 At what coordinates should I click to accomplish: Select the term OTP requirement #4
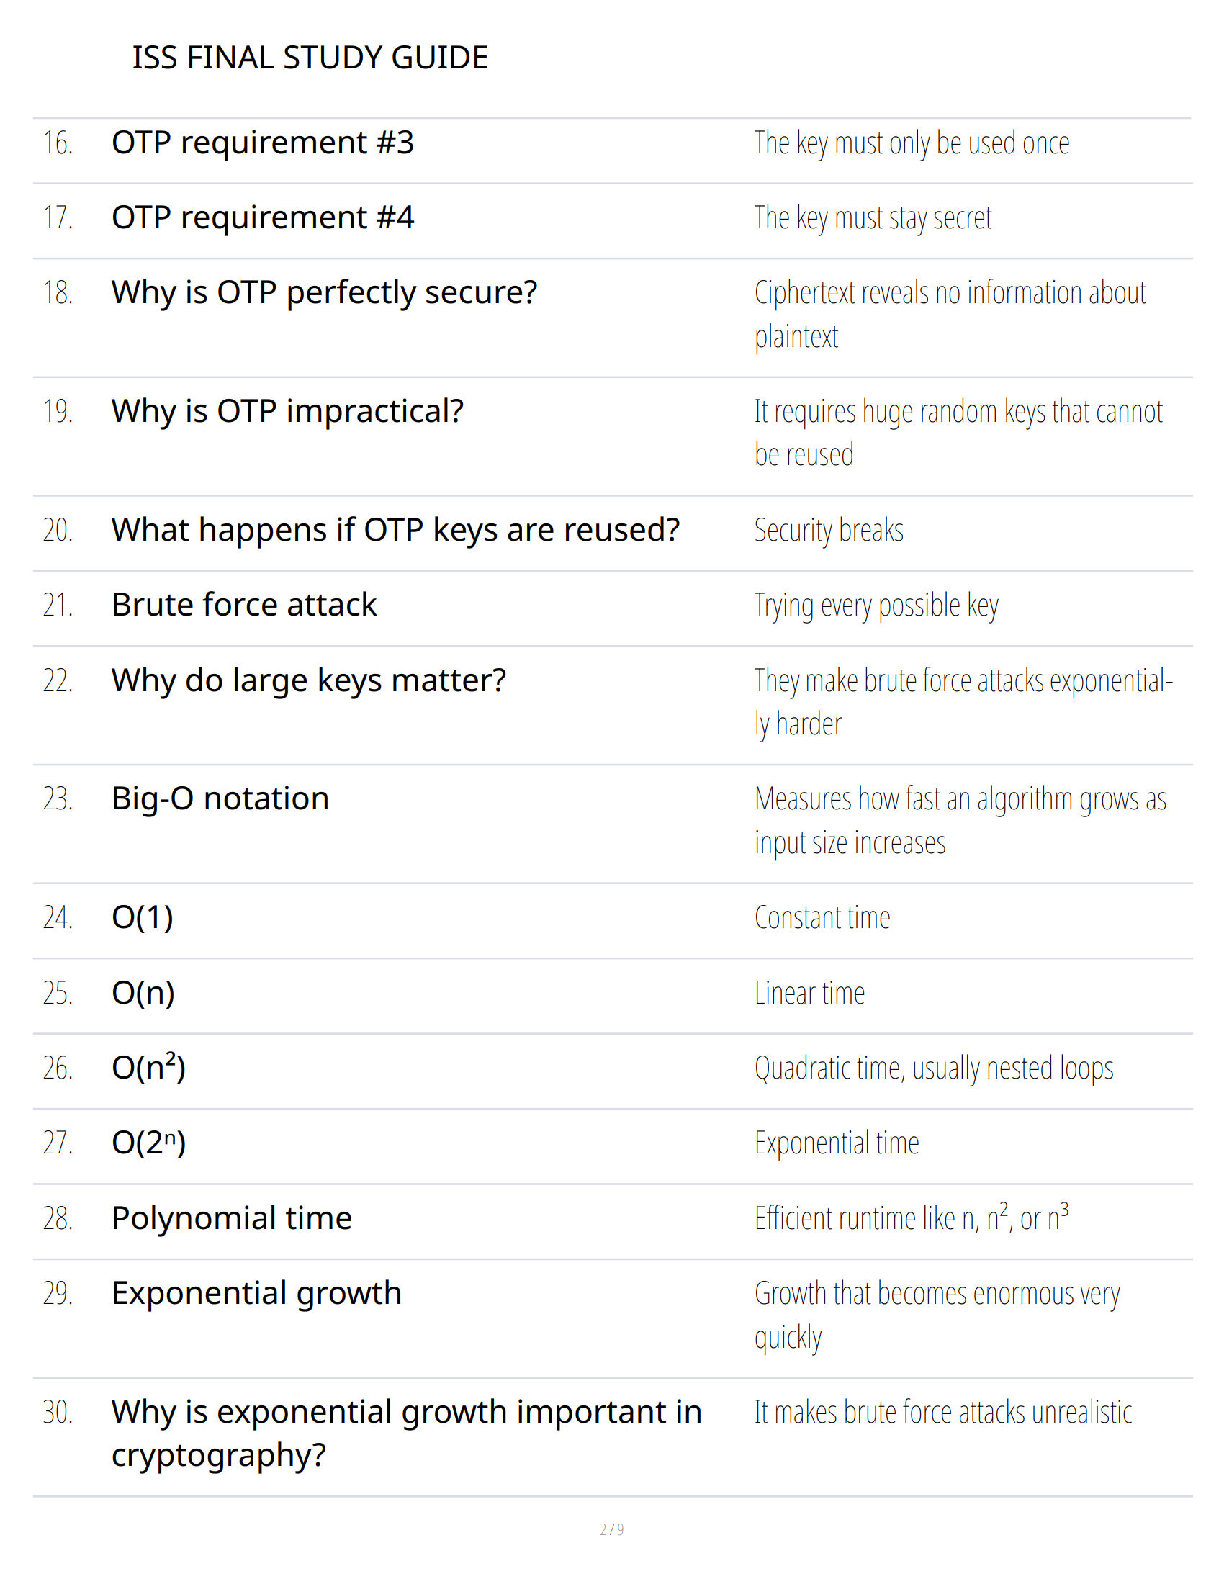263,217
